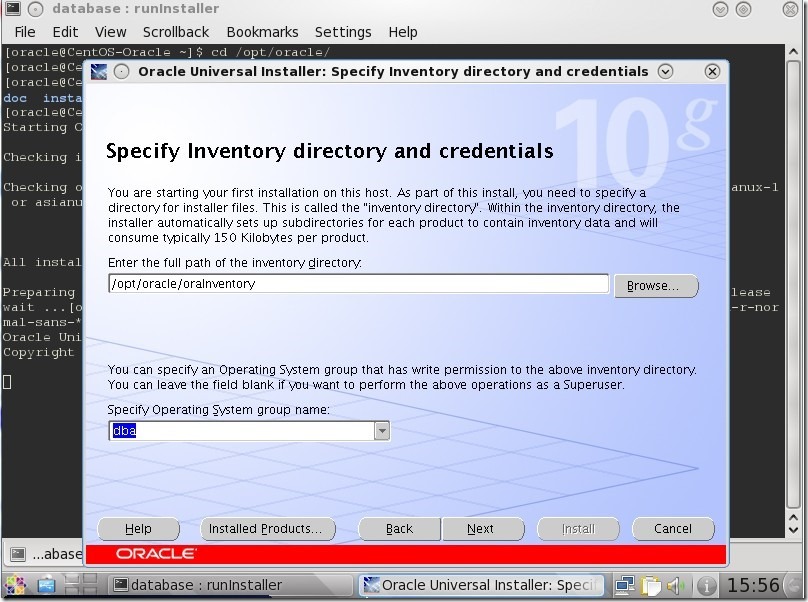
Task: Open the clipboard tray icon
Action: [x=652, y=585]
